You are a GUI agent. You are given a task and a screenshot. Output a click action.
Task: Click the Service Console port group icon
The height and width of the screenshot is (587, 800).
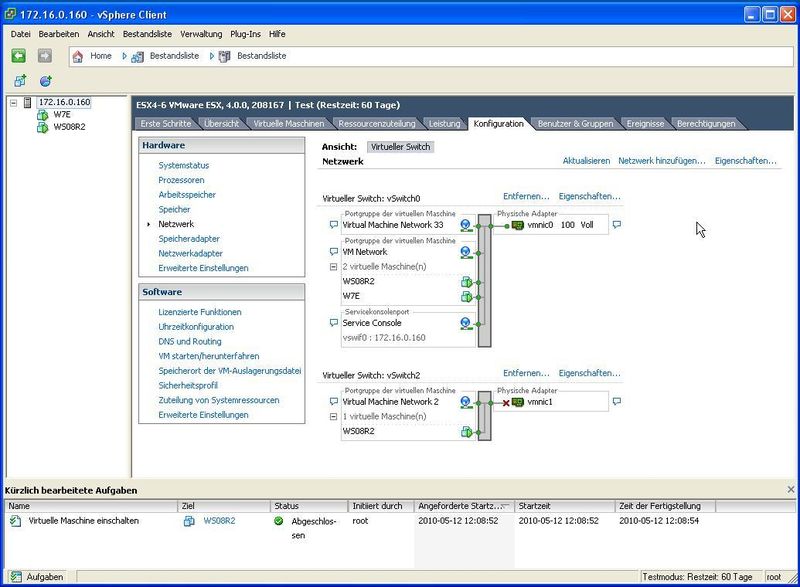465,324
